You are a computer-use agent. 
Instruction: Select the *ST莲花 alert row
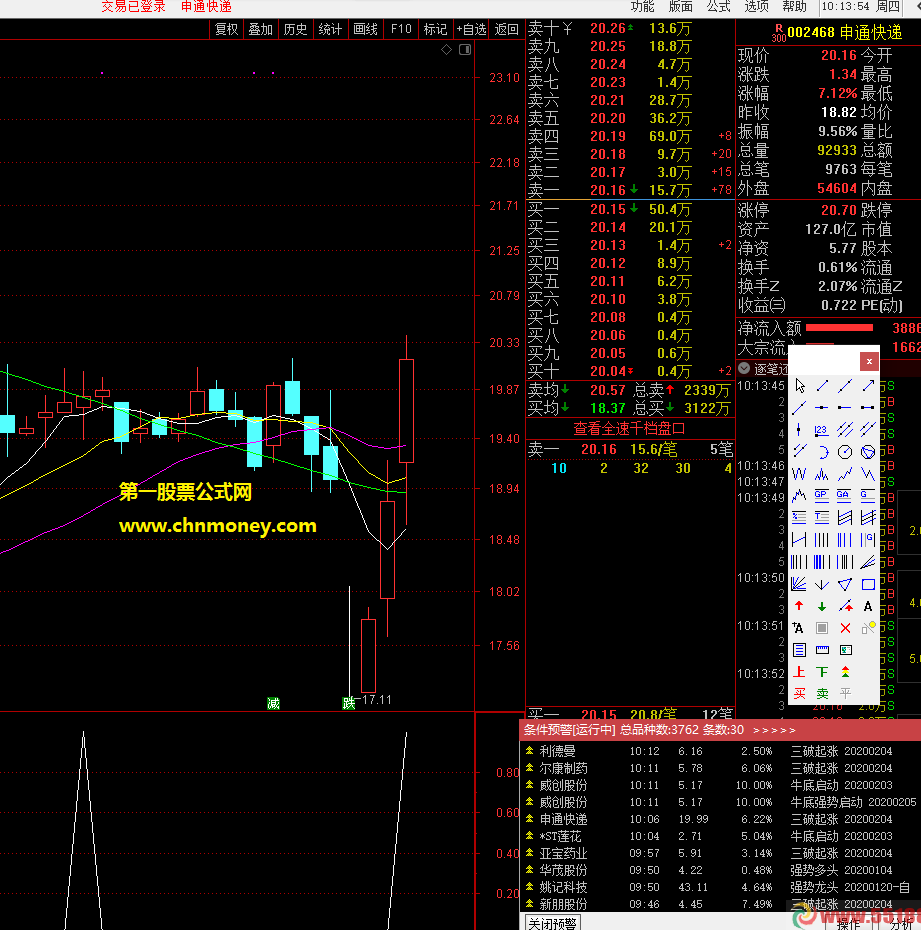point(720,836)
